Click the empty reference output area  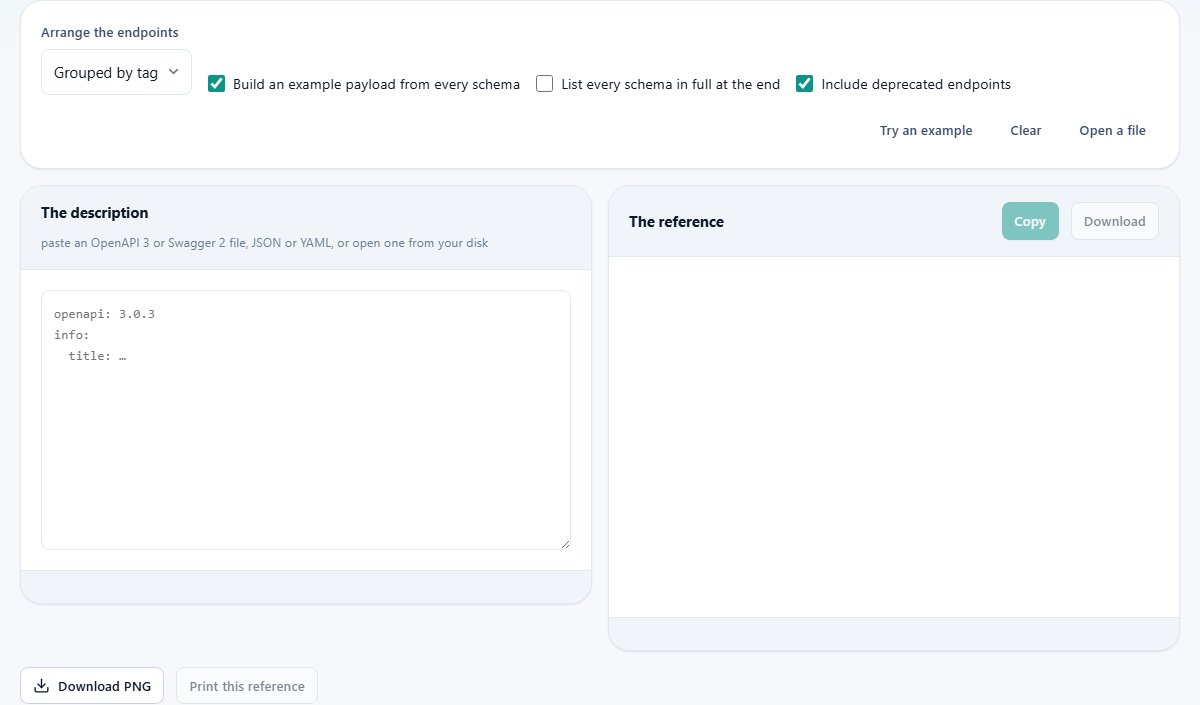[894, 437]
